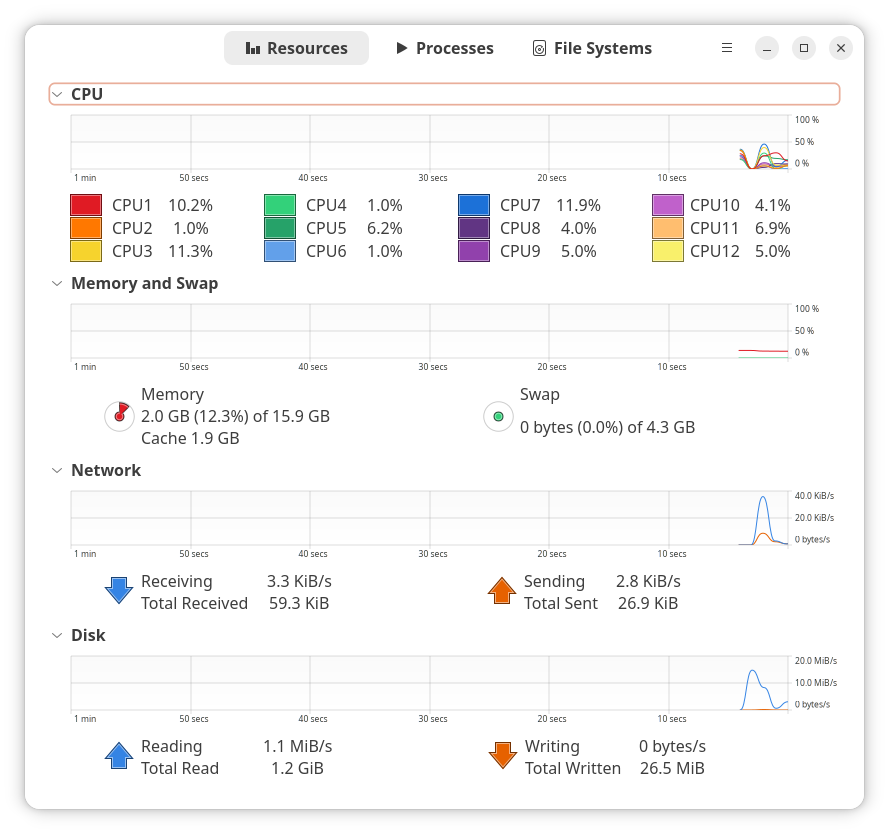This screenshot has width=889, height=834.
Task: Click the Memory pie chart icon
Action: (119, 415)
